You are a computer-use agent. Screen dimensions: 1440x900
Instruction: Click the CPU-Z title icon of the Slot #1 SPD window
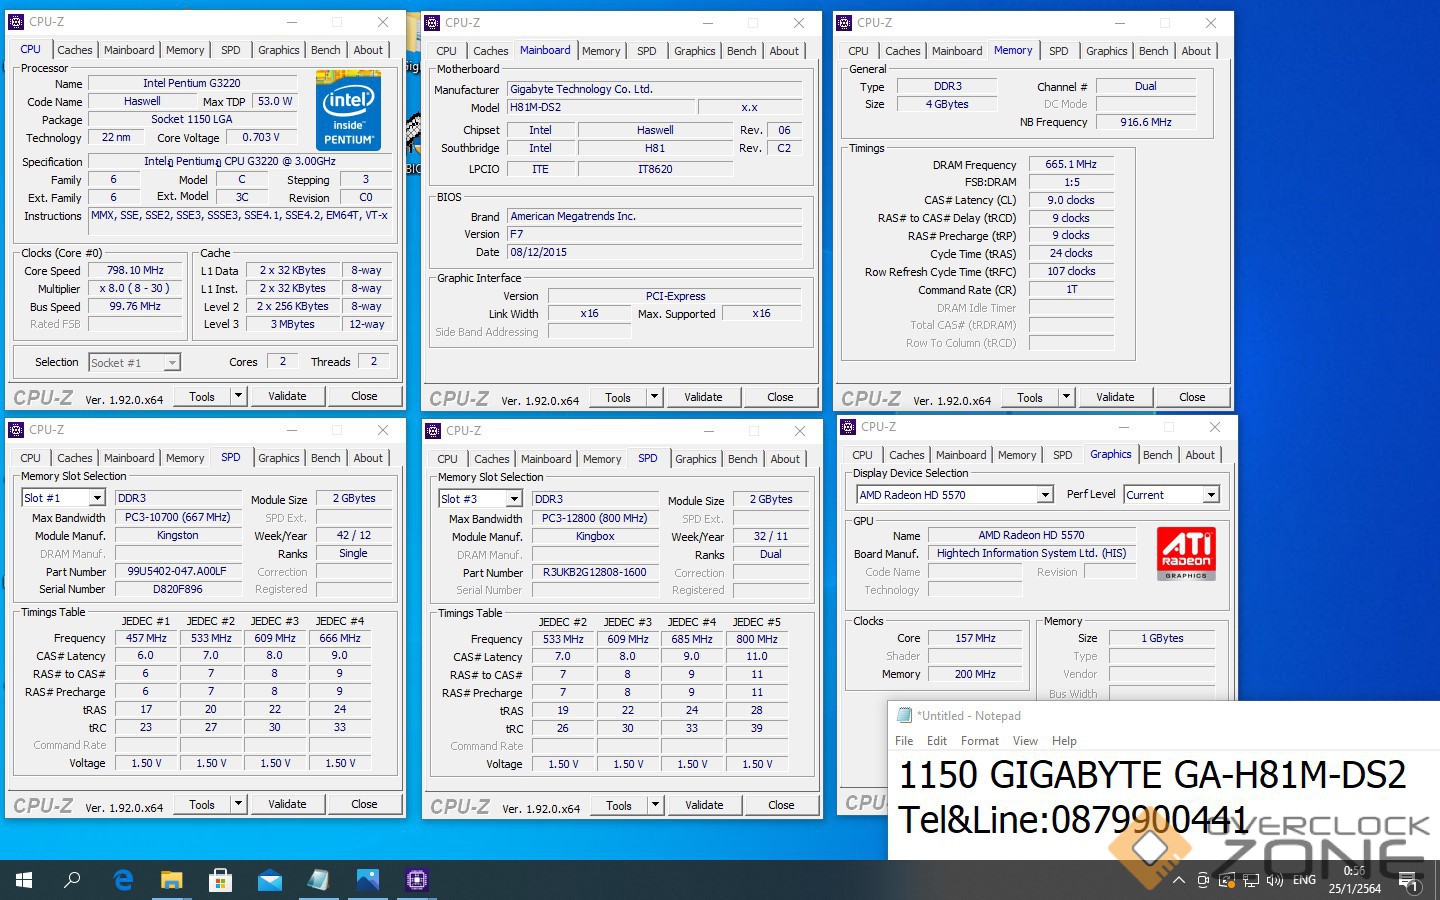(16, 430)
